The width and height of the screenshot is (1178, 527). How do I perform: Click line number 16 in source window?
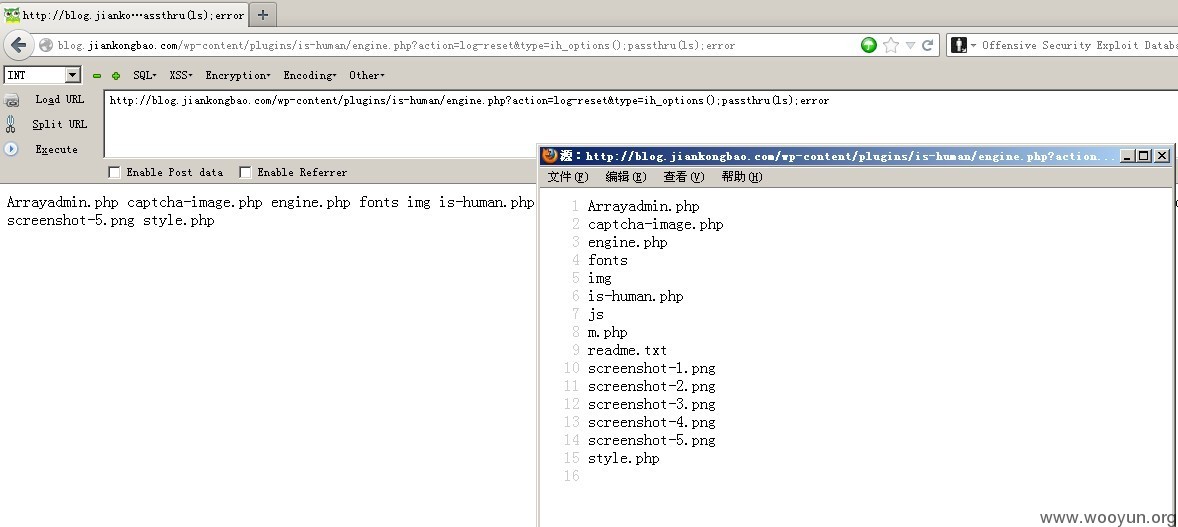pyautogui.click(x=572, y=476)
